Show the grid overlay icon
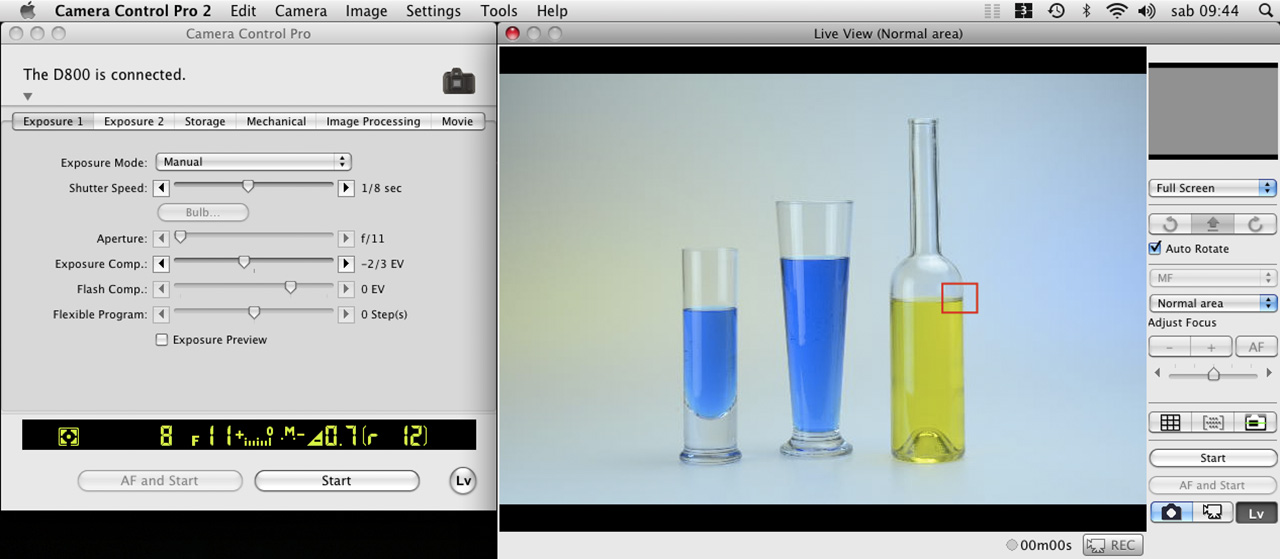 point(1170,423)
